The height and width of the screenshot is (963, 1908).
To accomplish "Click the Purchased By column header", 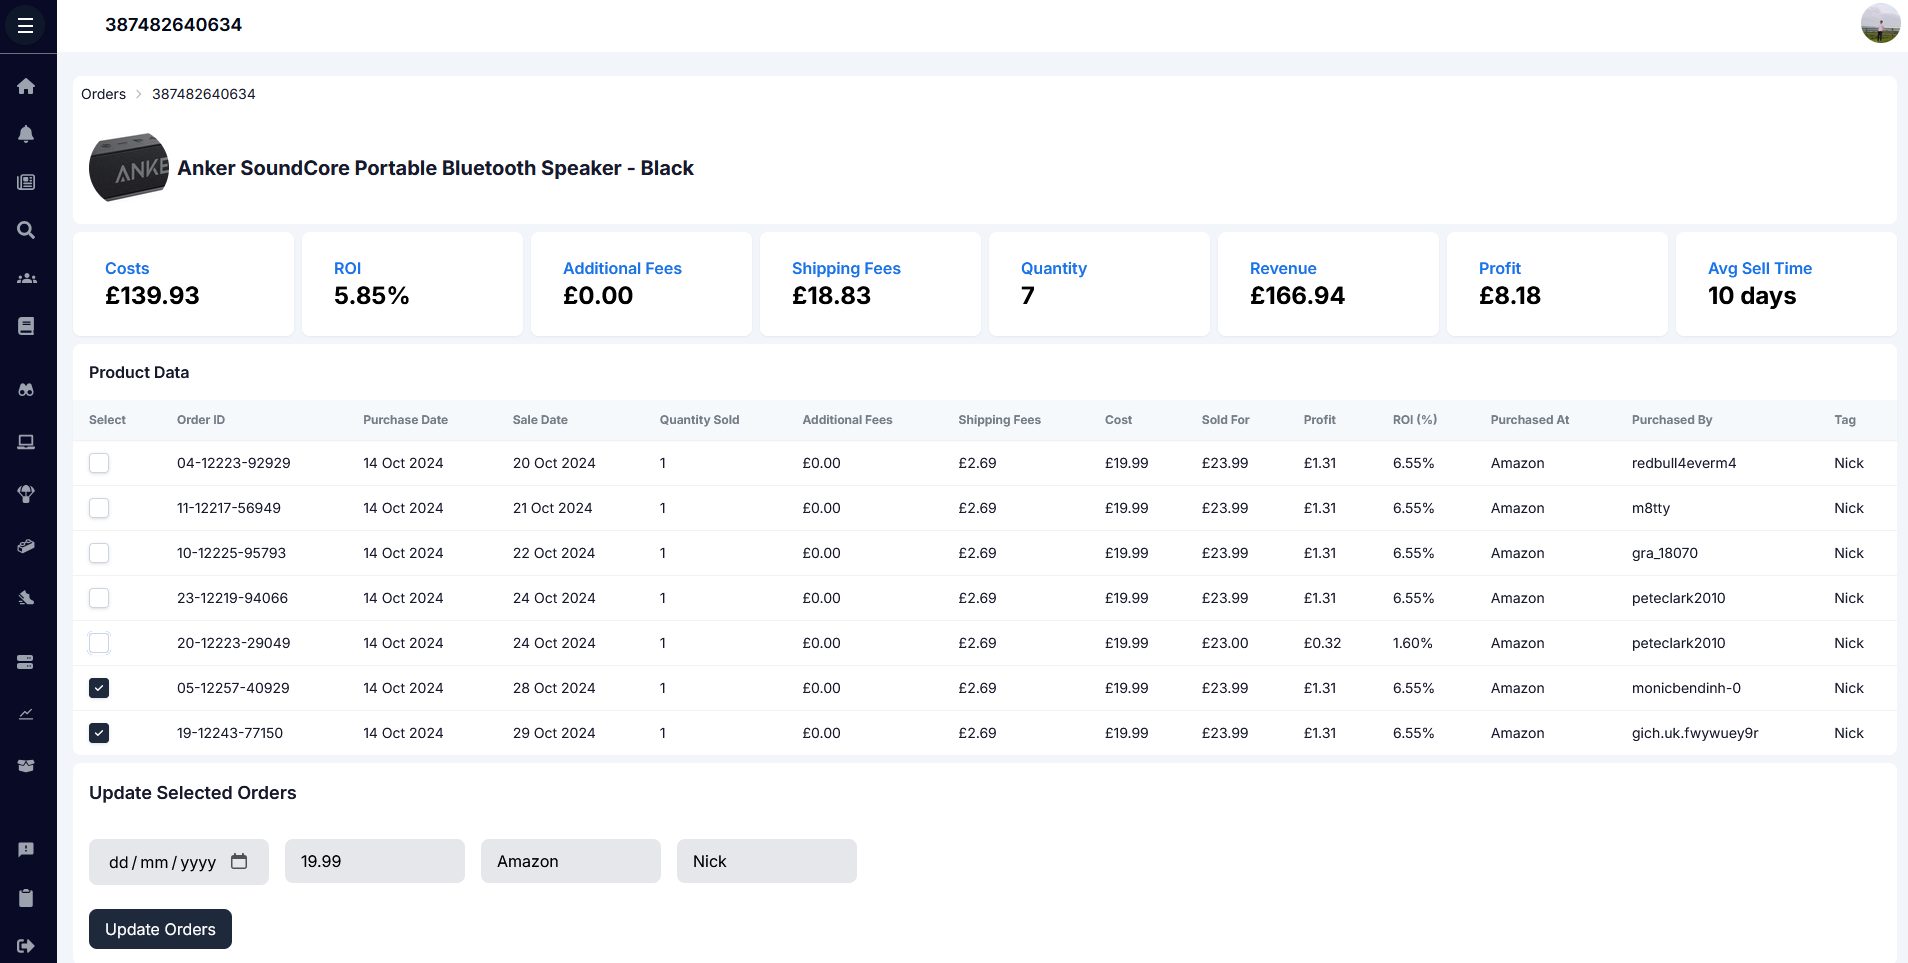I will coord(1672,420).
